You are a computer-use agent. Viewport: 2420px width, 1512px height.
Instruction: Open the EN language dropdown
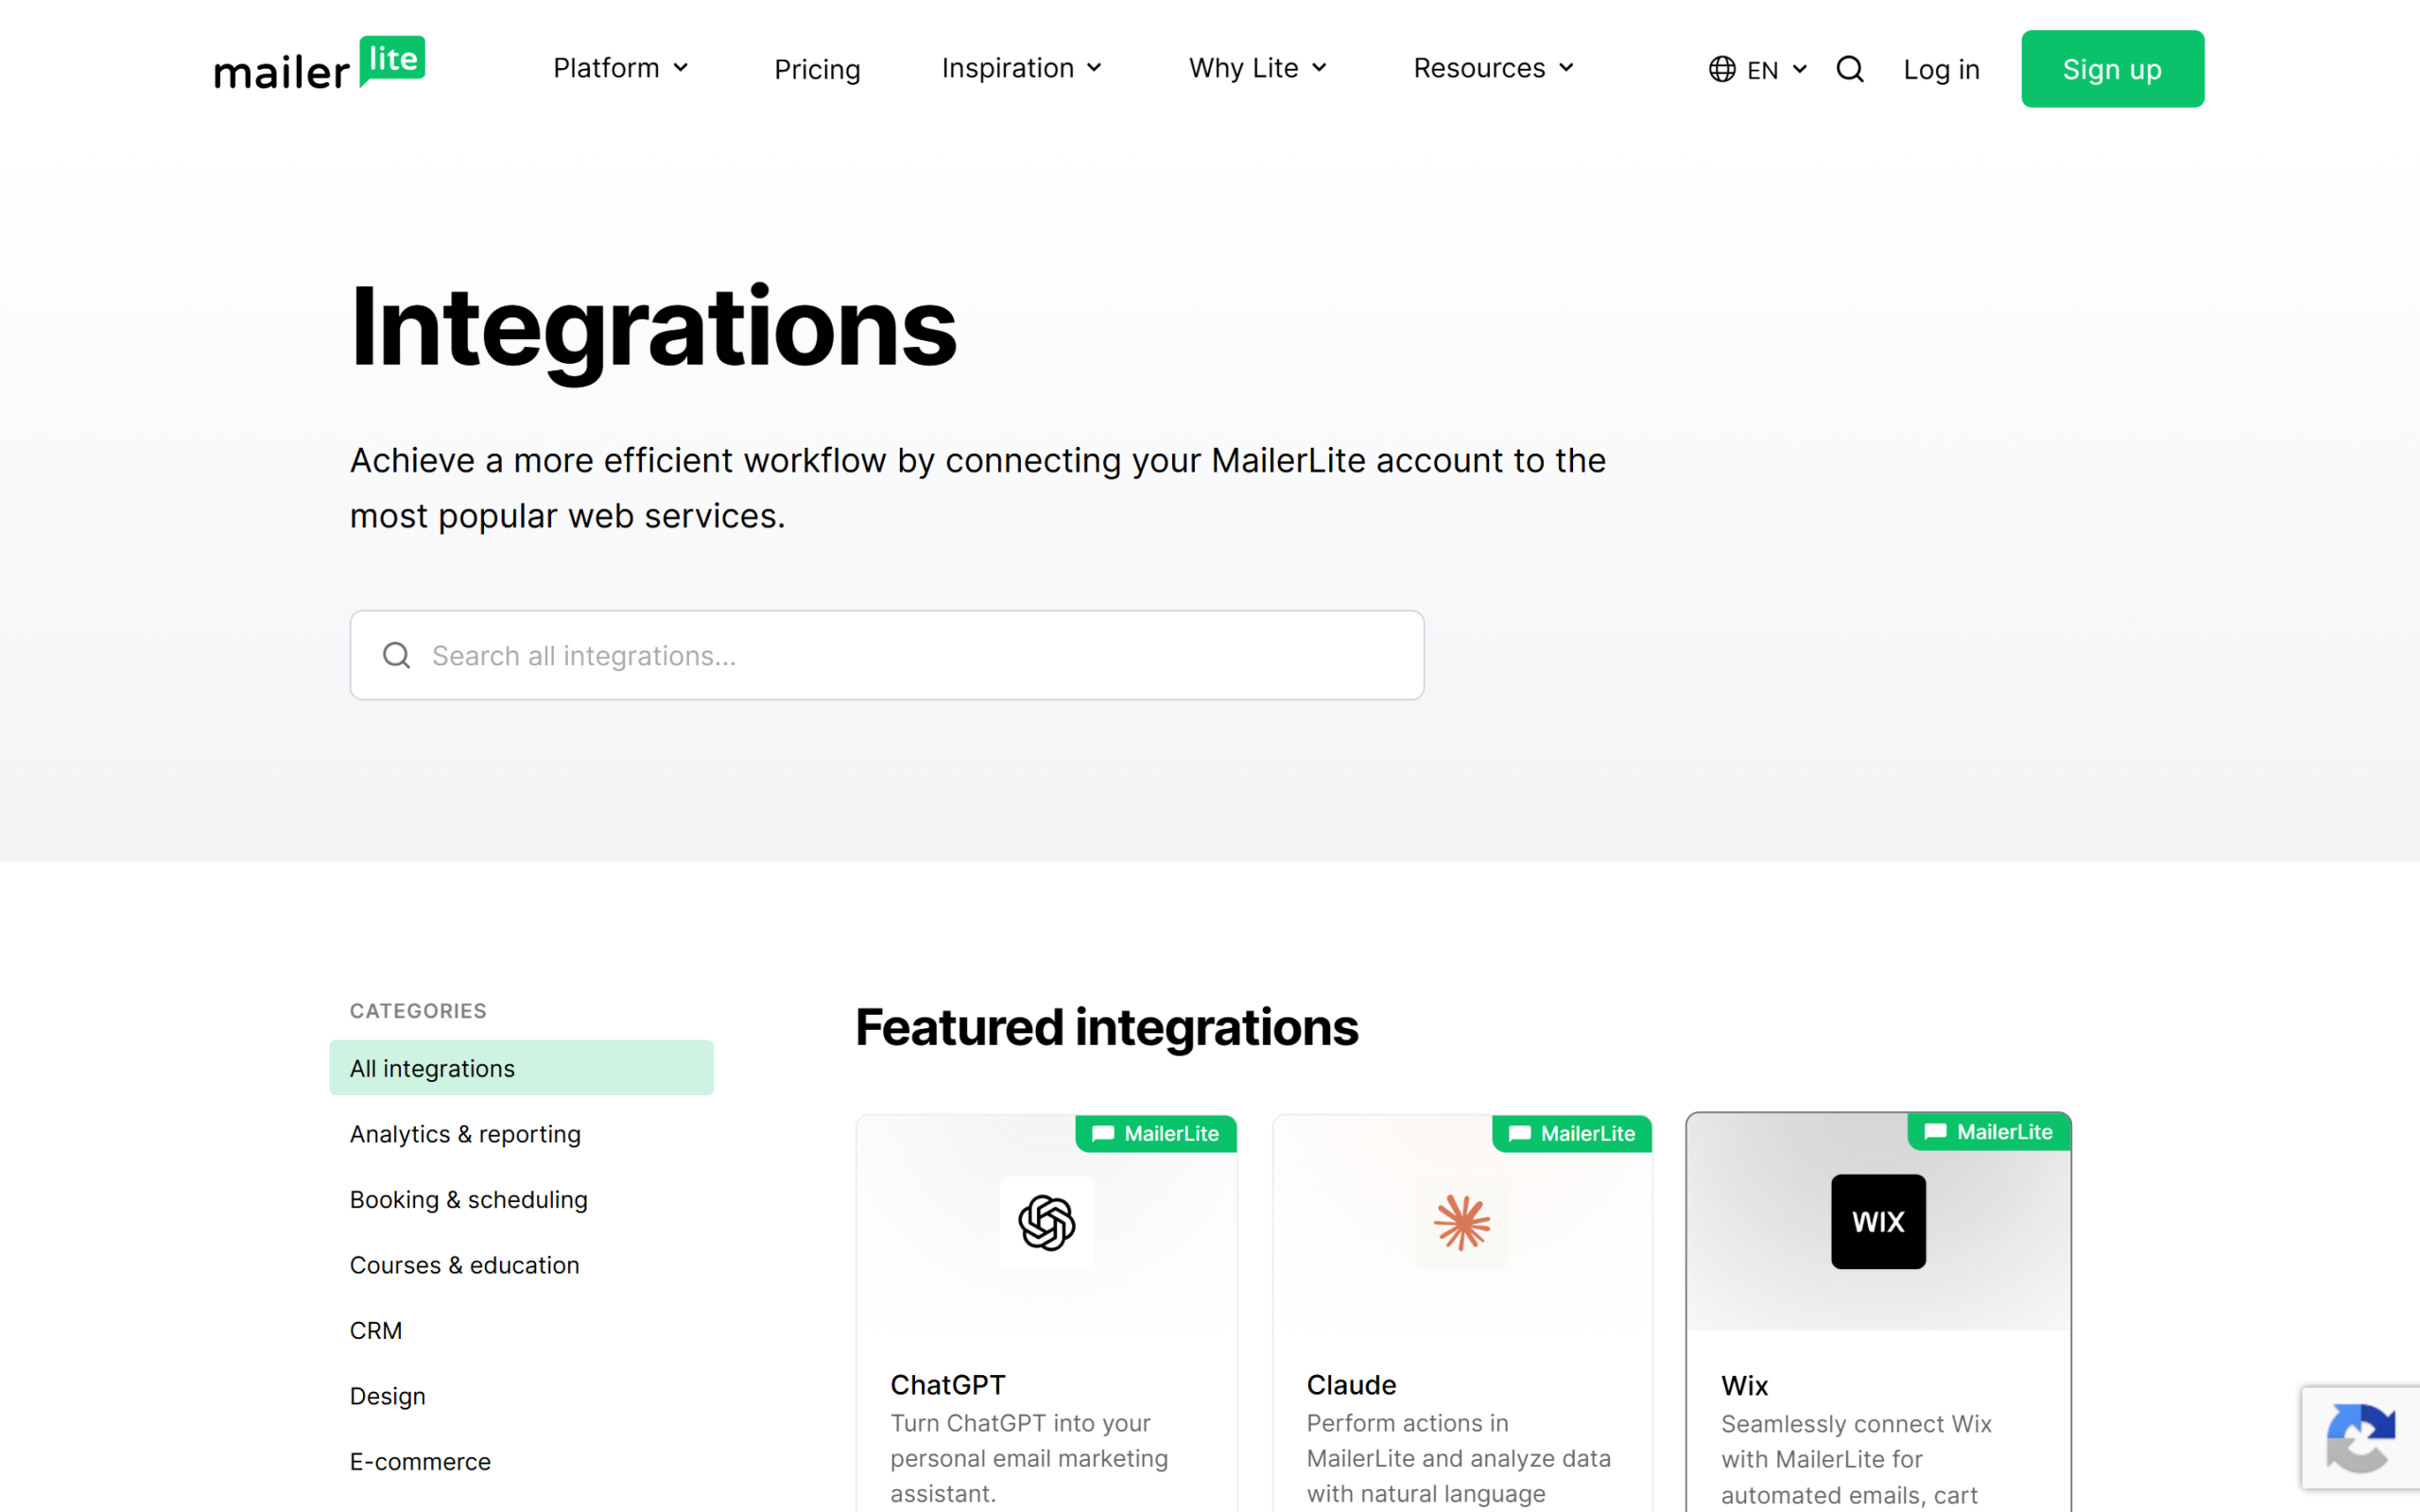pyautogui.click(x=1758, y=69)
